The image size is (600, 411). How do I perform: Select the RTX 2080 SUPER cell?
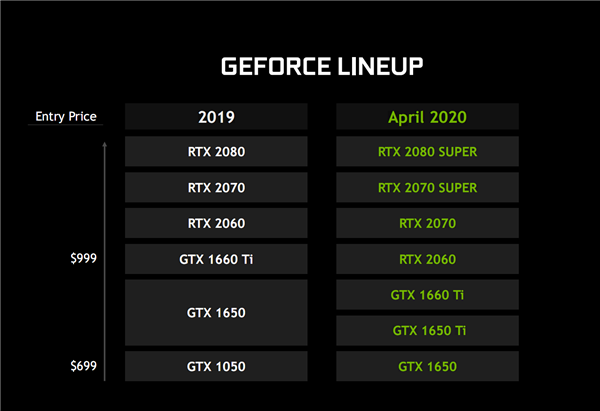427,152
